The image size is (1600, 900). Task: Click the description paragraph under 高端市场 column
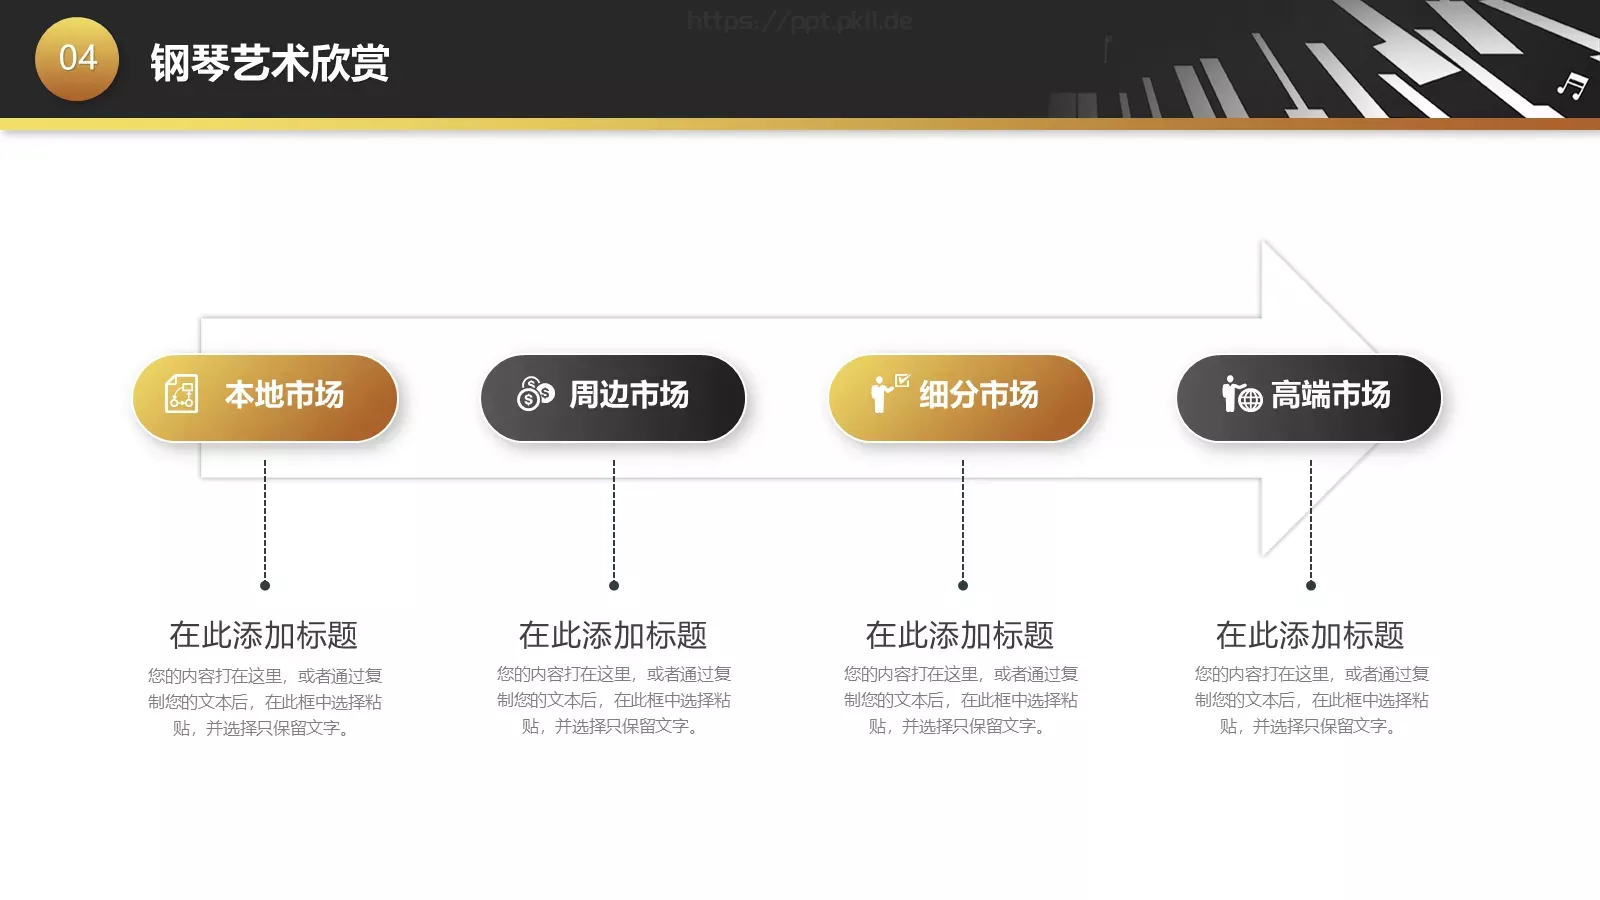coord(1312,700)
